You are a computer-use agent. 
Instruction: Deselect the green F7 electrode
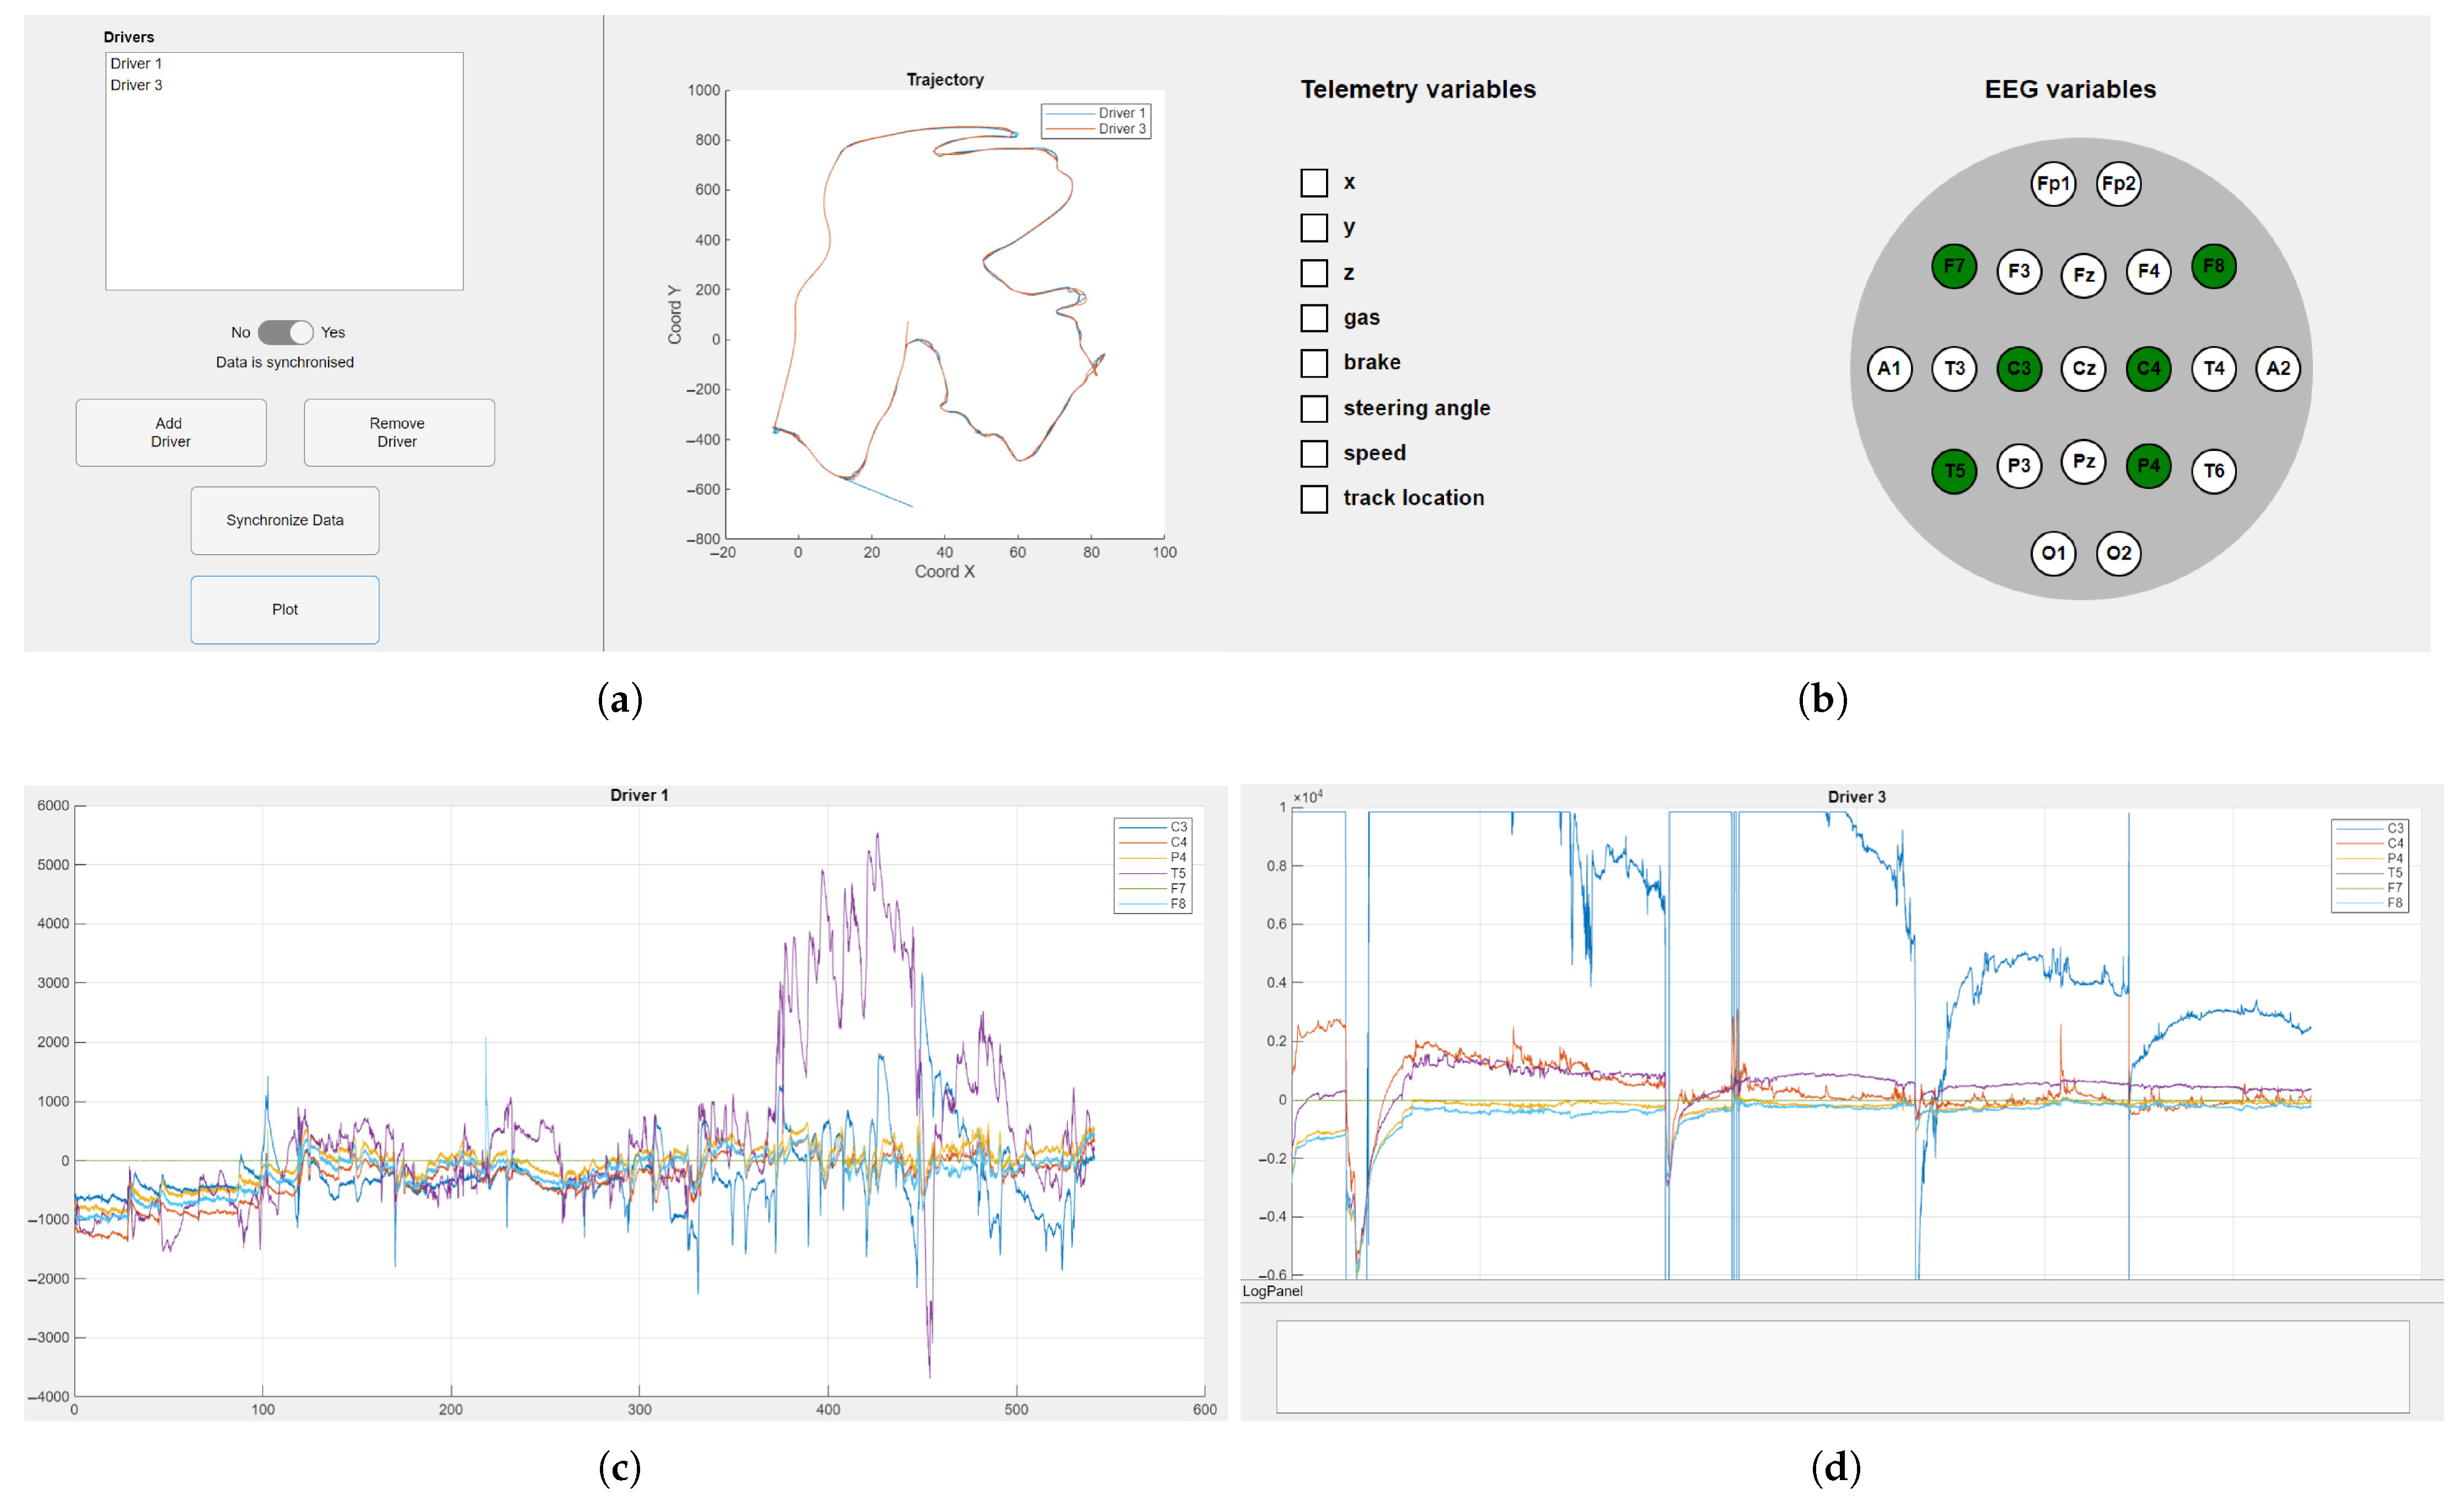coord(1953,266)
